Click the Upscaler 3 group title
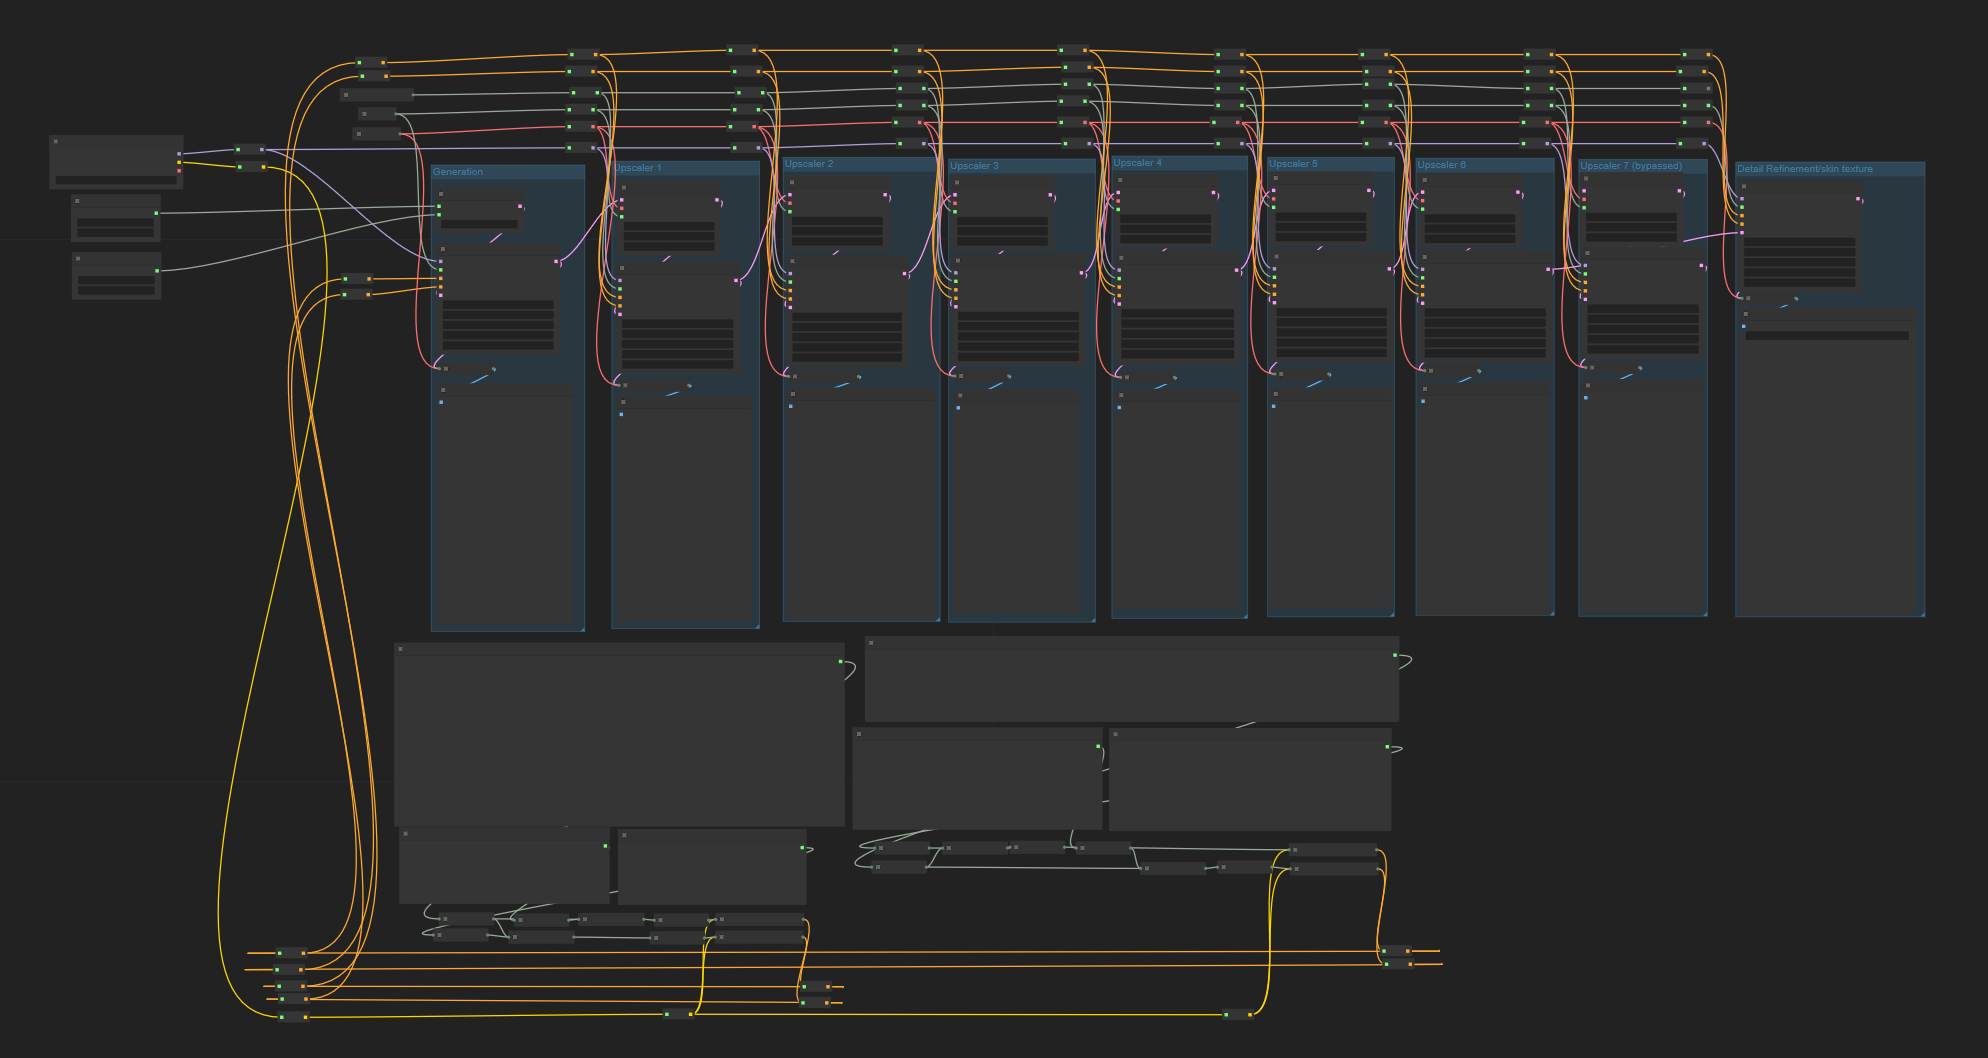Viewport: 1988px width, 1058px height. (x=974, y=166)
